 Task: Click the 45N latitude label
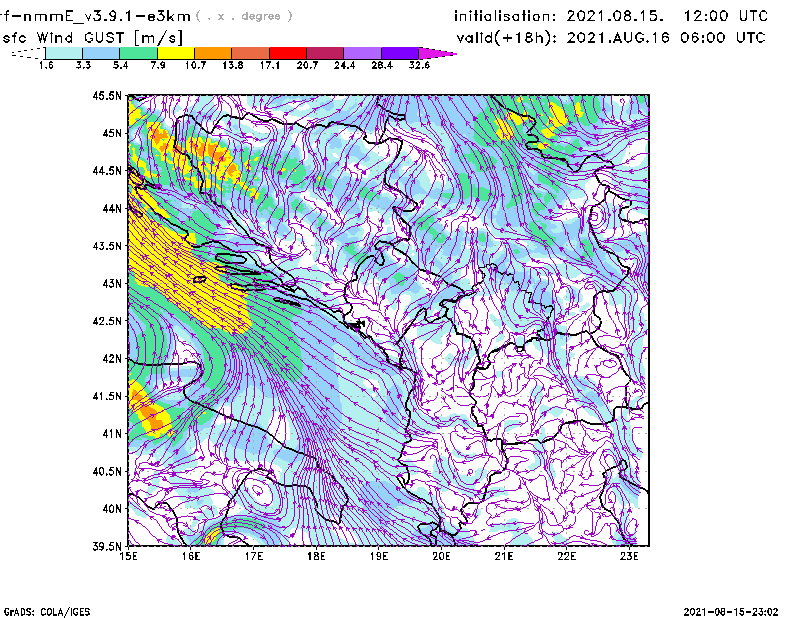tap(112, 133)
